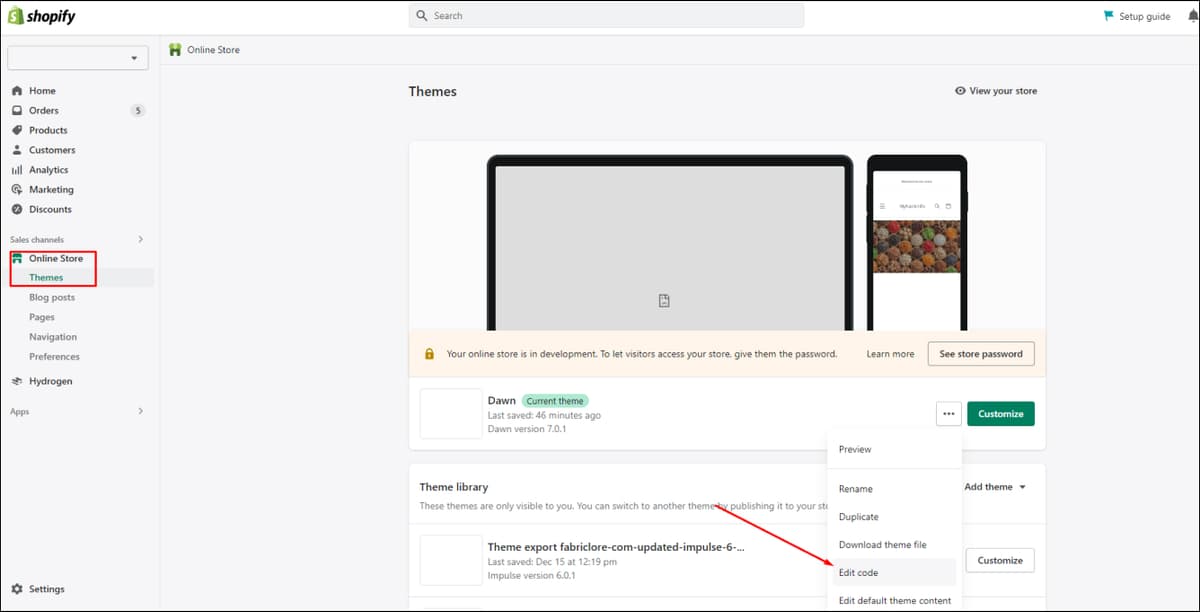Screen dimensions: 1200x612
Task: Open the store selector dropdown
Action: point(78,58)
